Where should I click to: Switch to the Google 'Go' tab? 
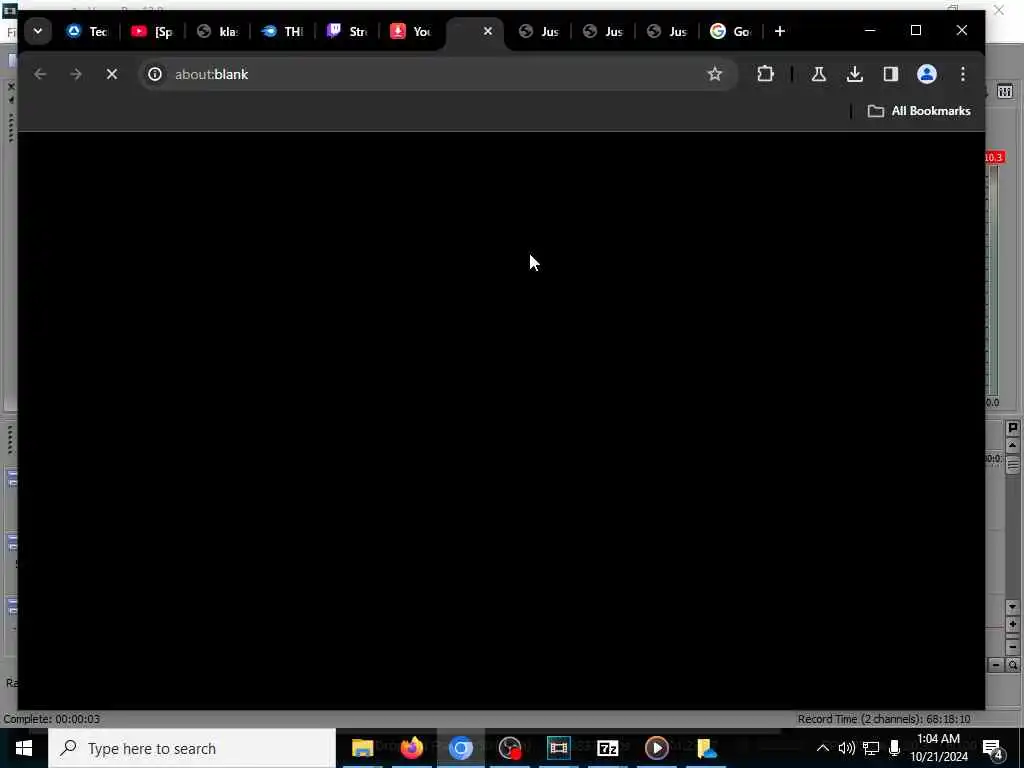tap(731, 31)
